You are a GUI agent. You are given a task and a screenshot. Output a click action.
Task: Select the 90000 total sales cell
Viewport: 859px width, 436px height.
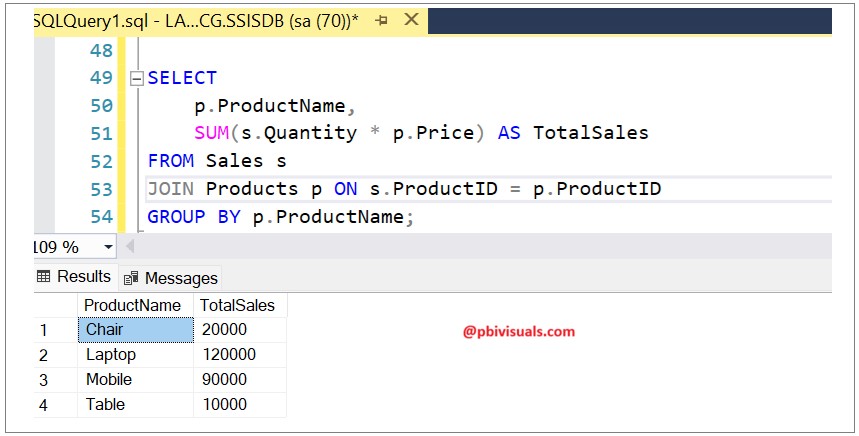239,380
